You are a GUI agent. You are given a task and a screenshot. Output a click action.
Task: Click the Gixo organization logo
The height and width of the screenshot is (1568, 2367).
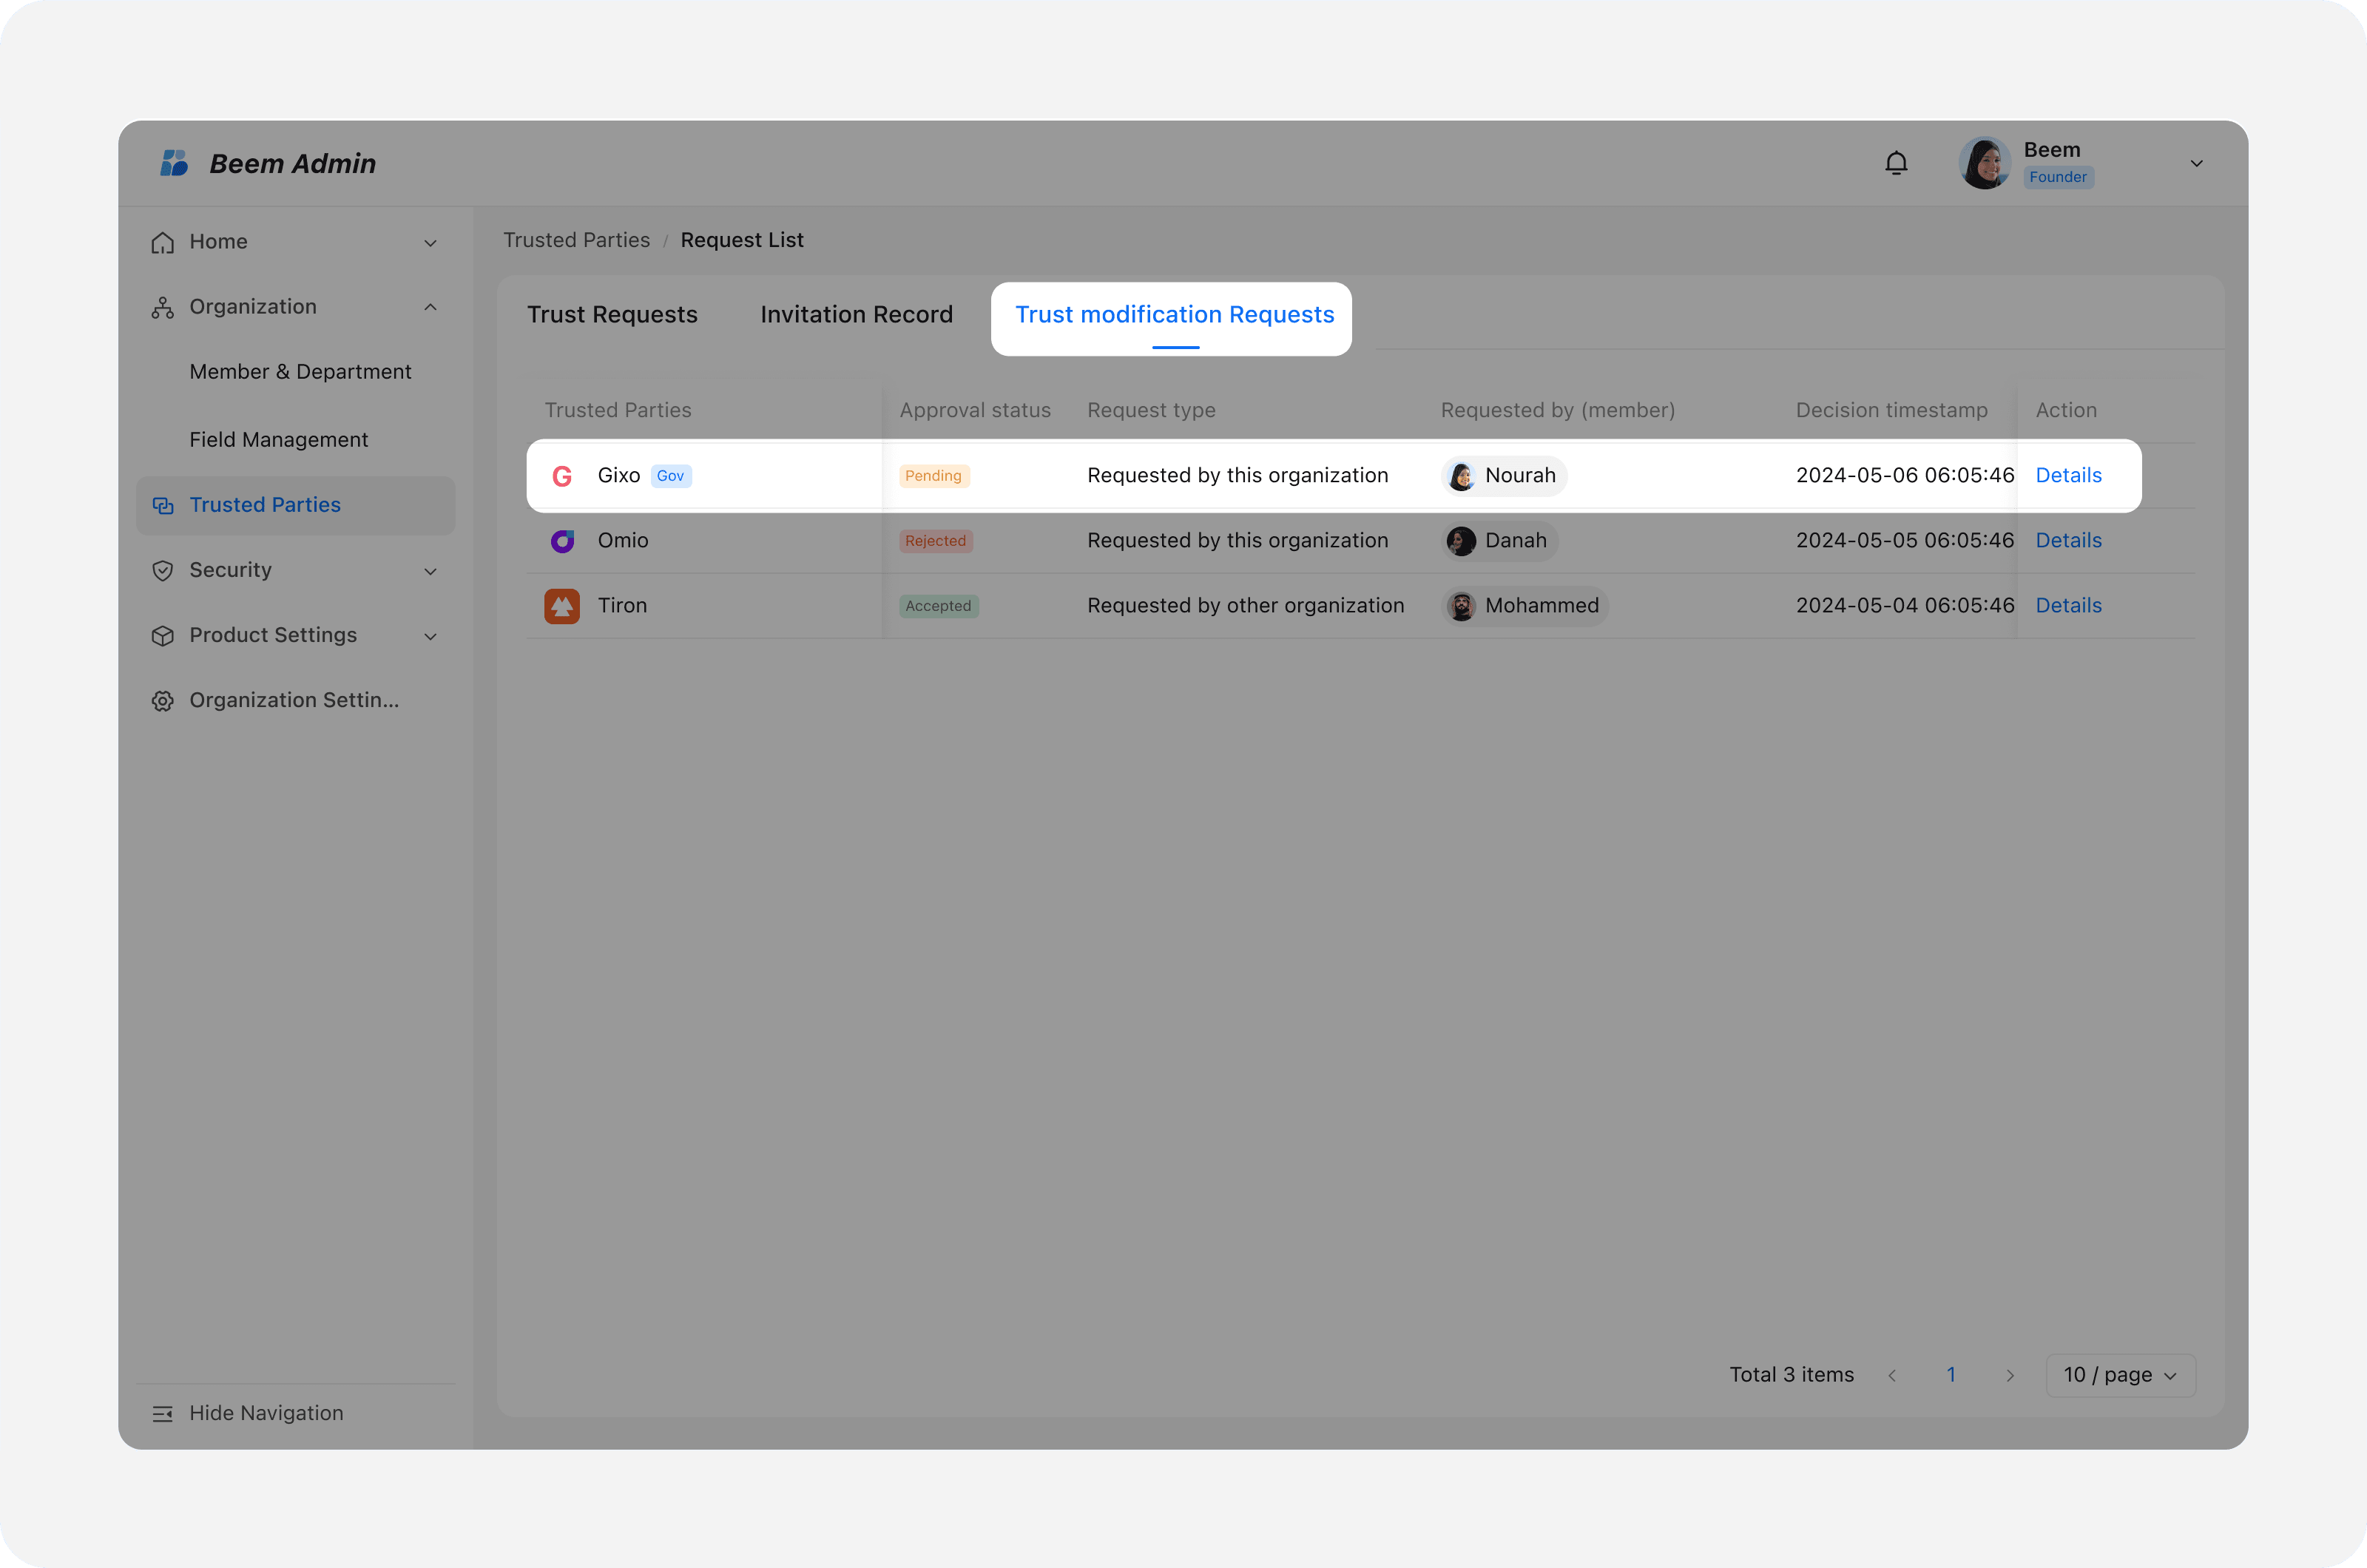(562, 476)
